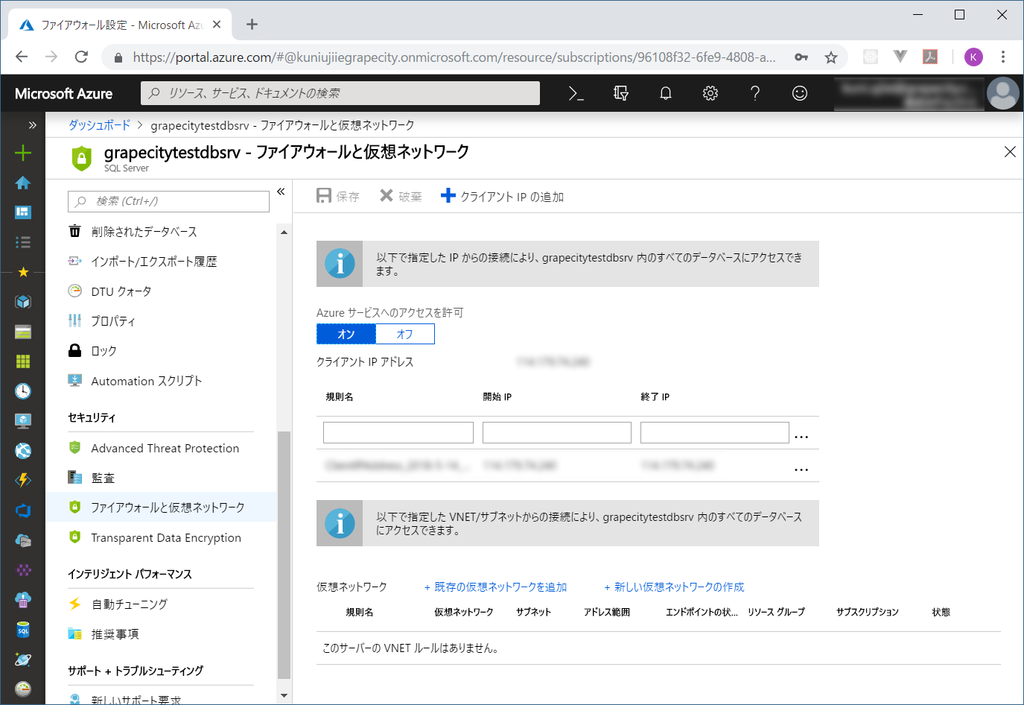Screen dimensions: 1024x705
Task: Click 開始 IP input field
Action: [x=557, y=433]
